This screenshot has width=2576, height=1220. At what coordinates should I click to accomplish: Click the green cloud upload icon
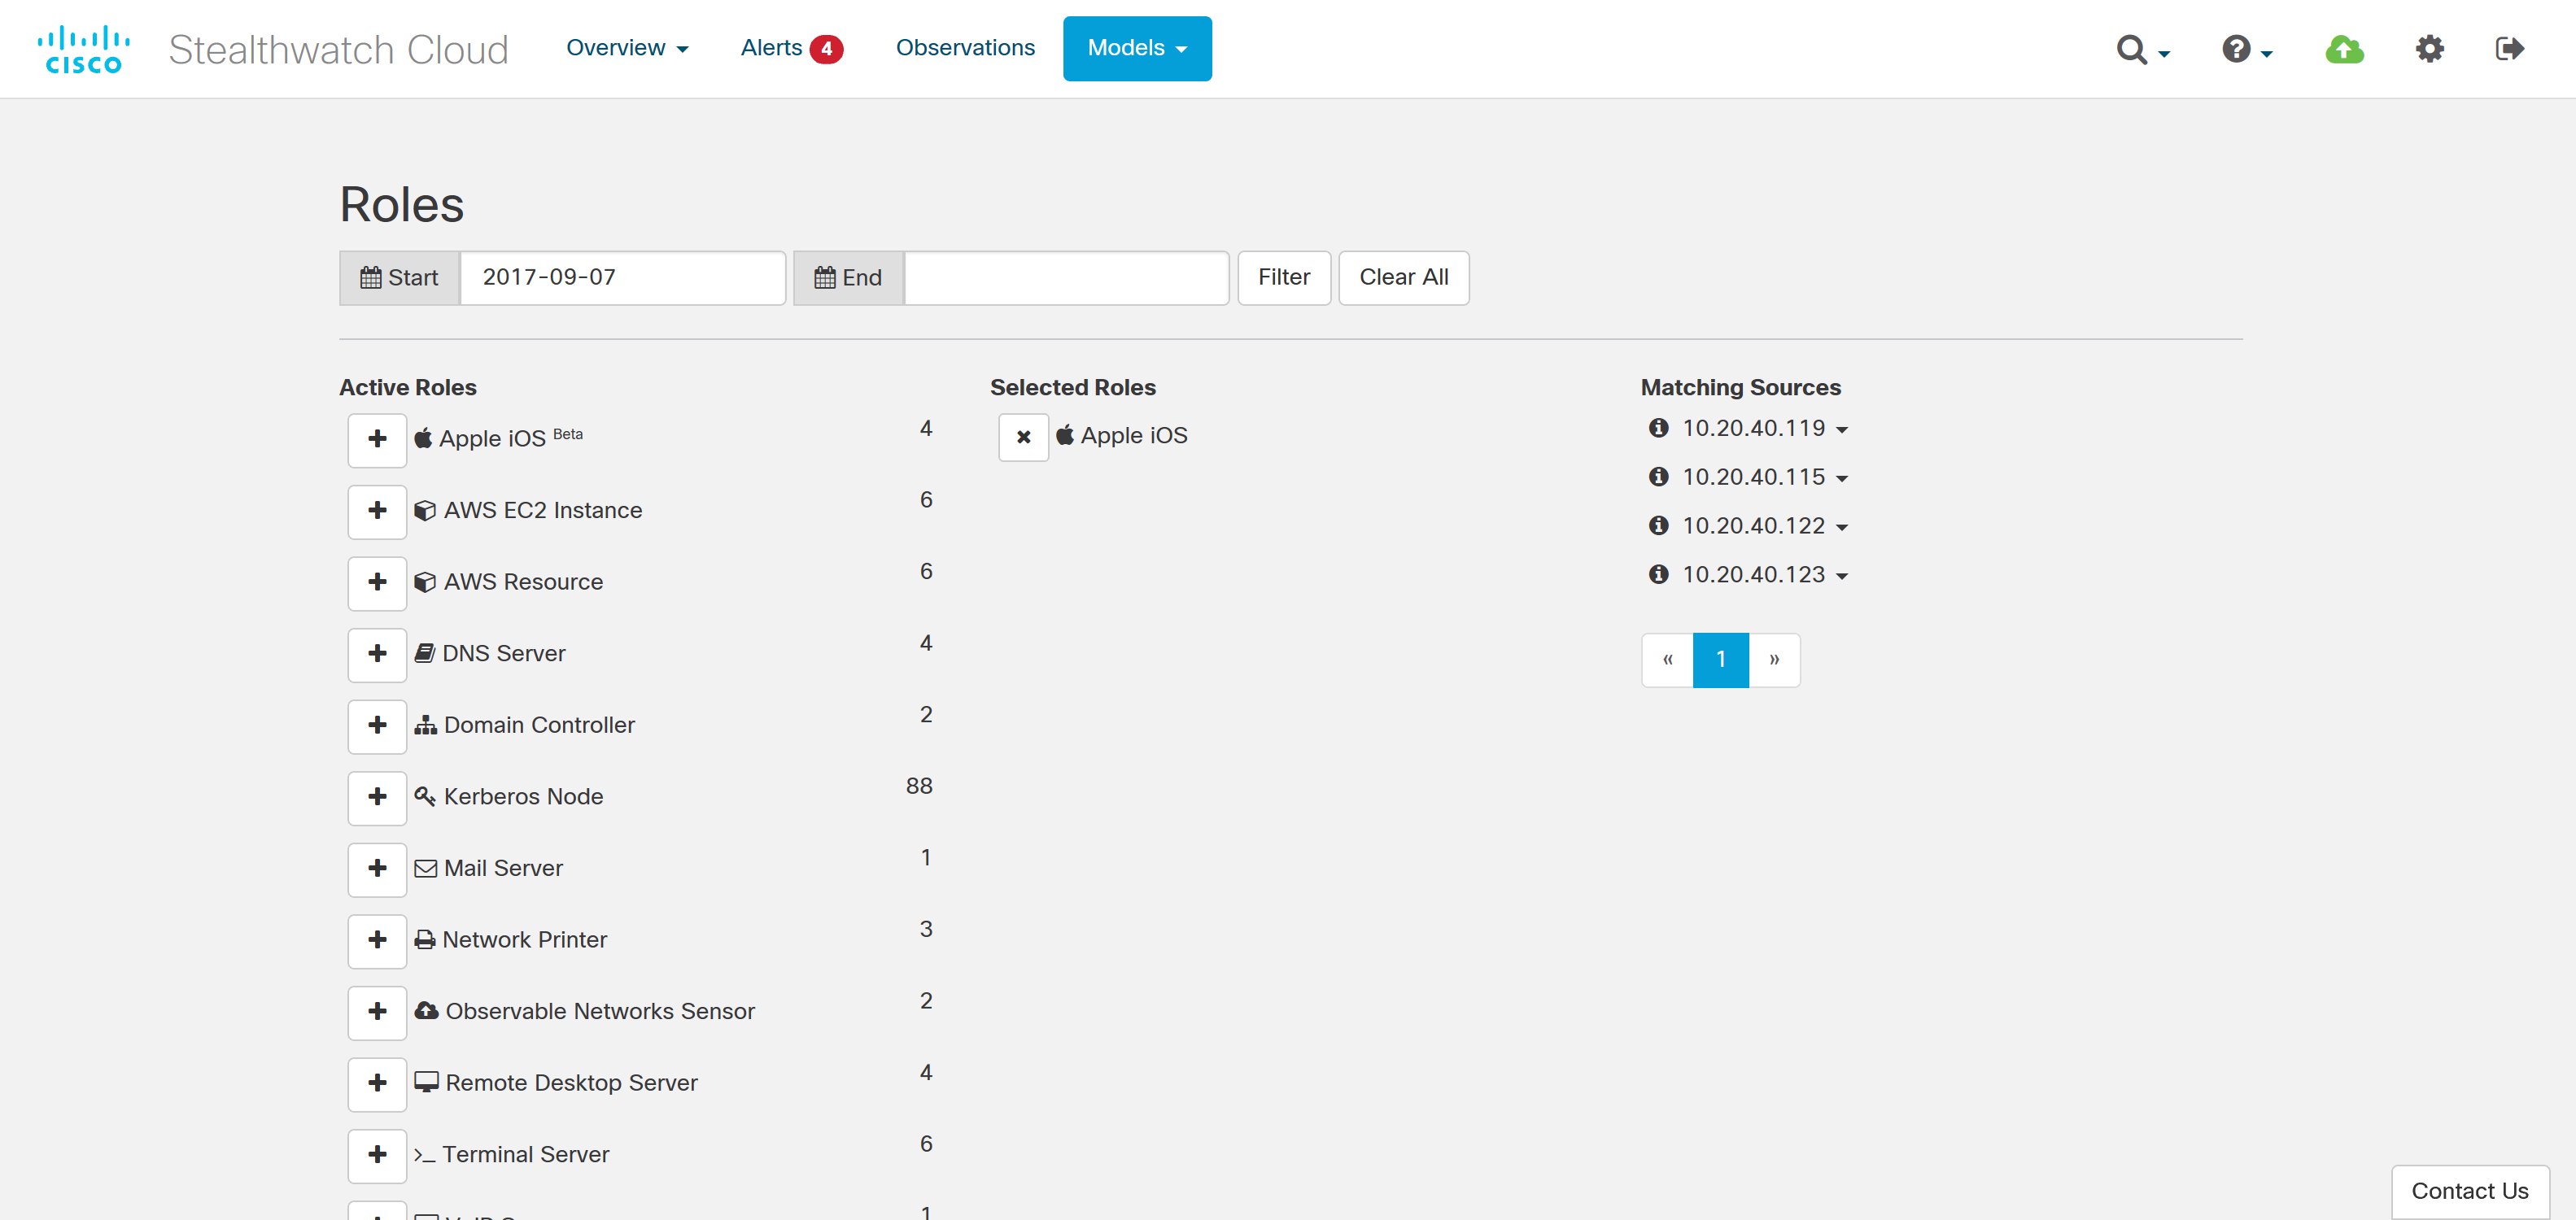click(x=2343, y=49)
